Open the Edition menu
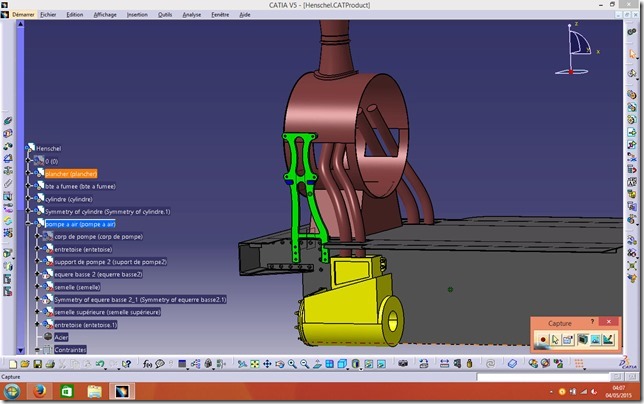Screen dimensions: 644x404 click(75, 14)
